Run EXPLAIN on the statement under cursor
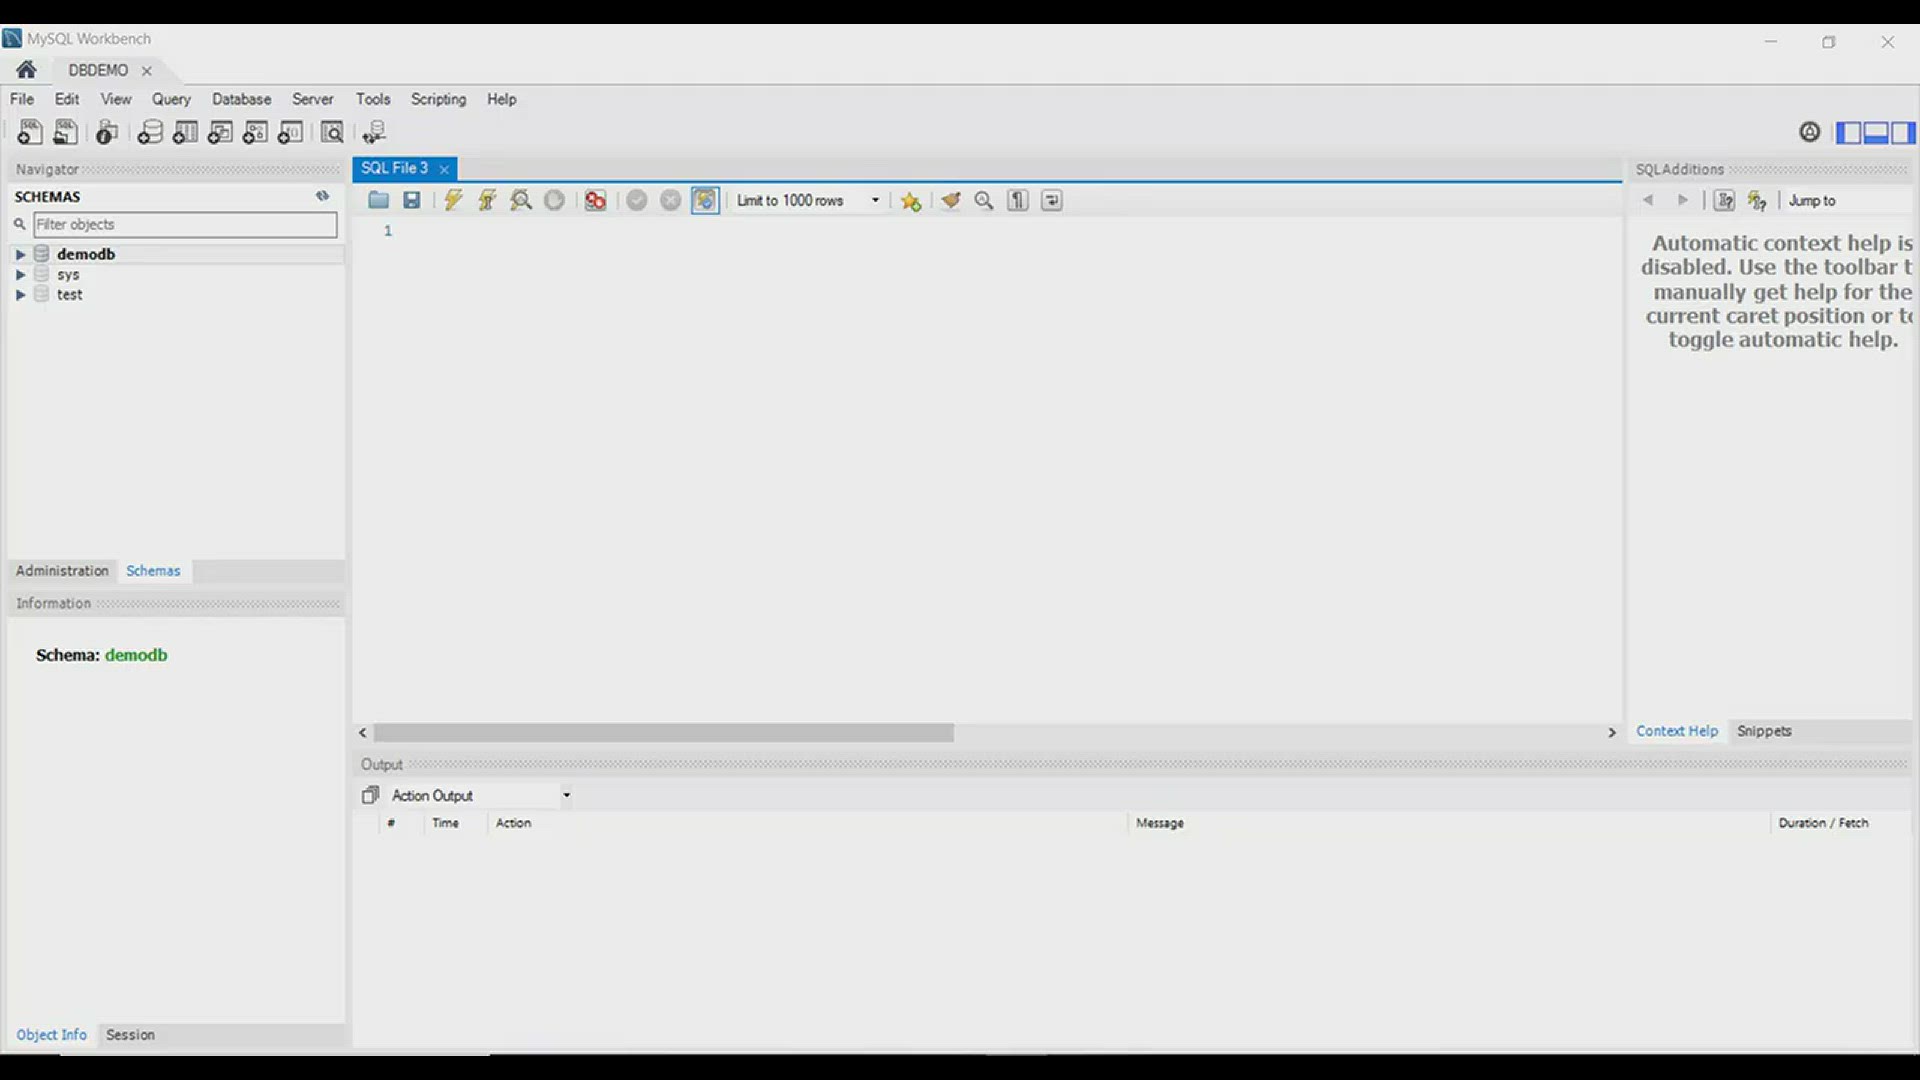Image resolution: width=1920 pixels, height=1080 pixels. click(521, 200)
